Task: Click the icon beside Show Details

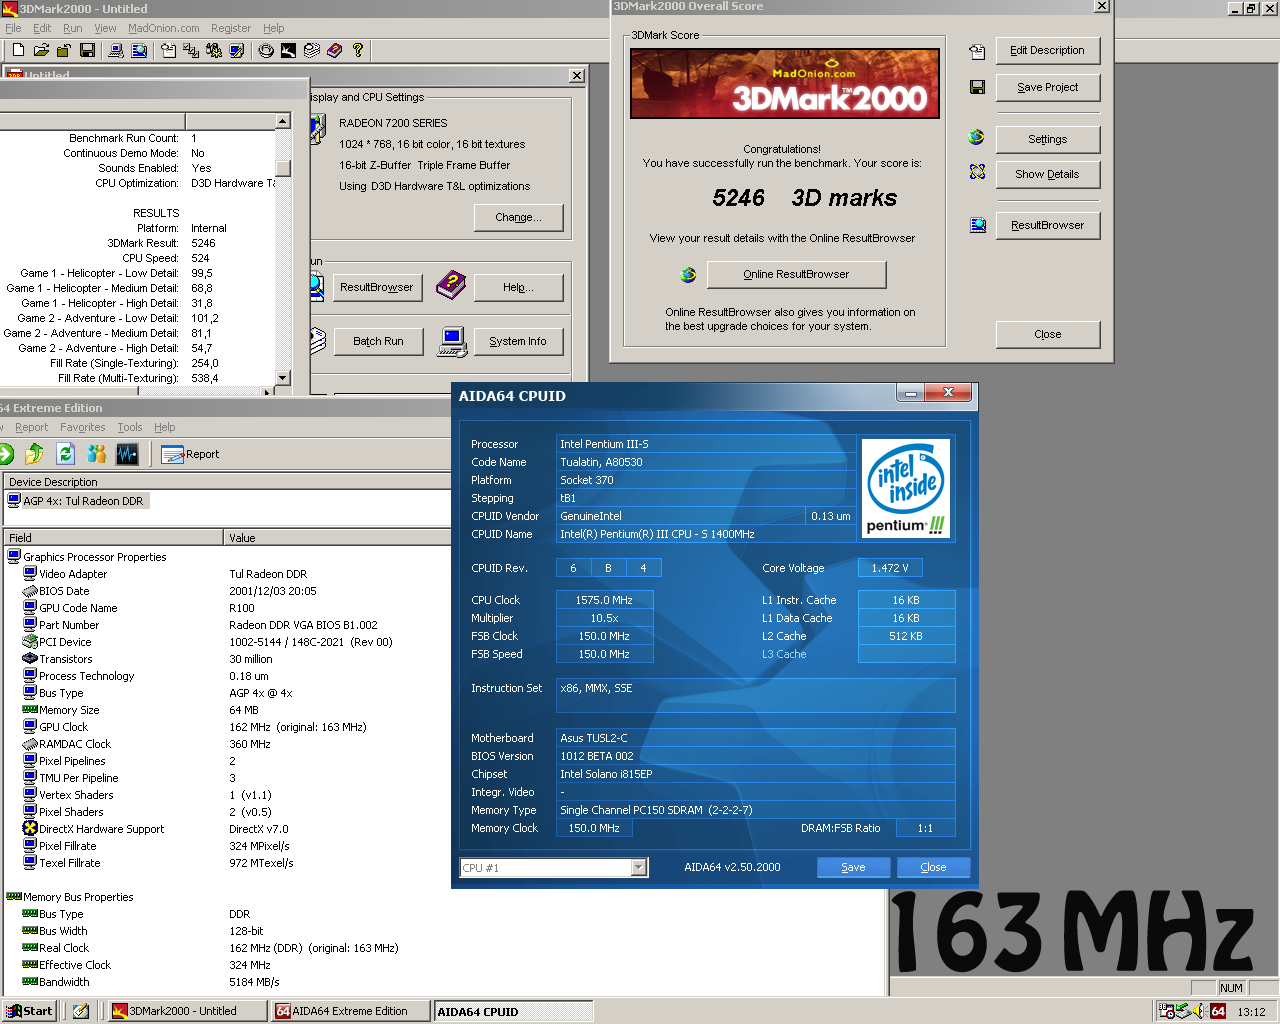Action: [977, 172]
